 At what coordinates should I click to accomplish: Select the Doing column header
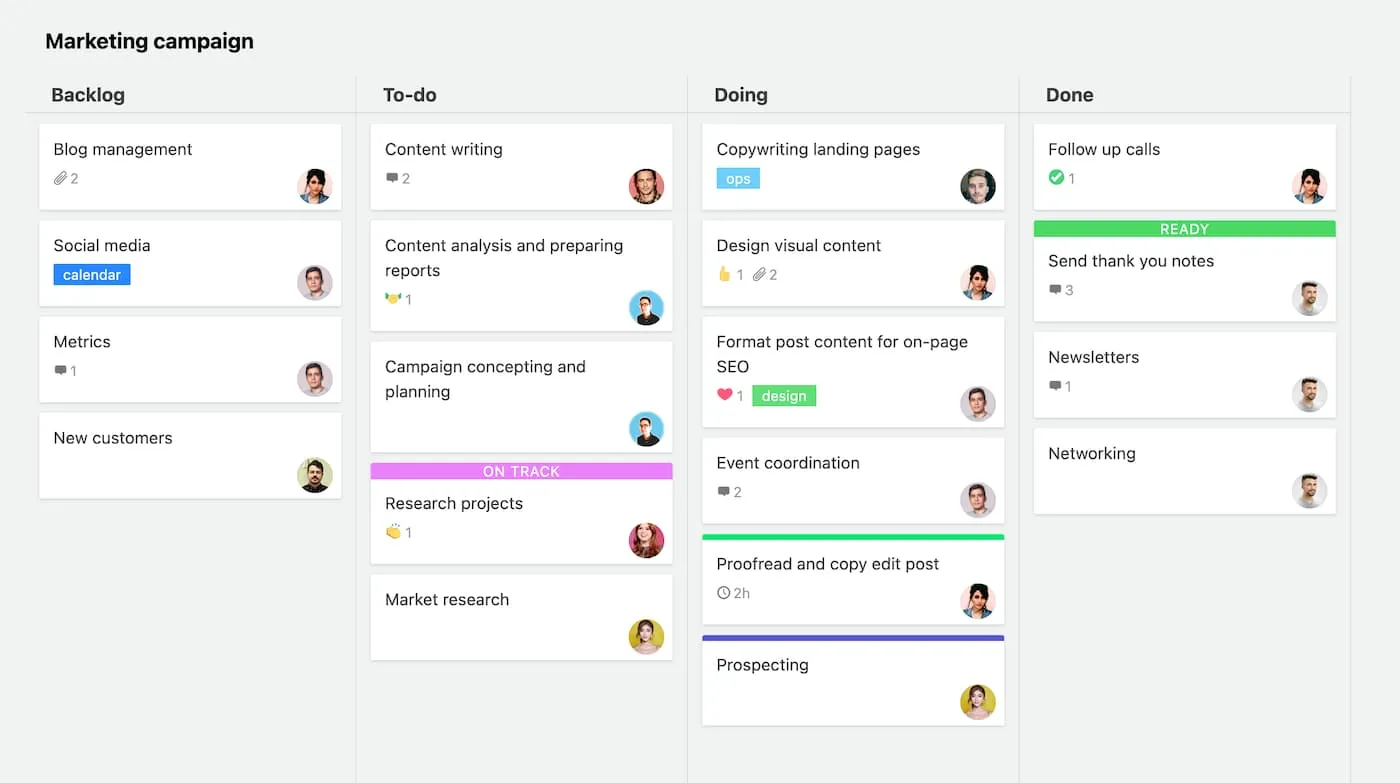coord(741,95)
